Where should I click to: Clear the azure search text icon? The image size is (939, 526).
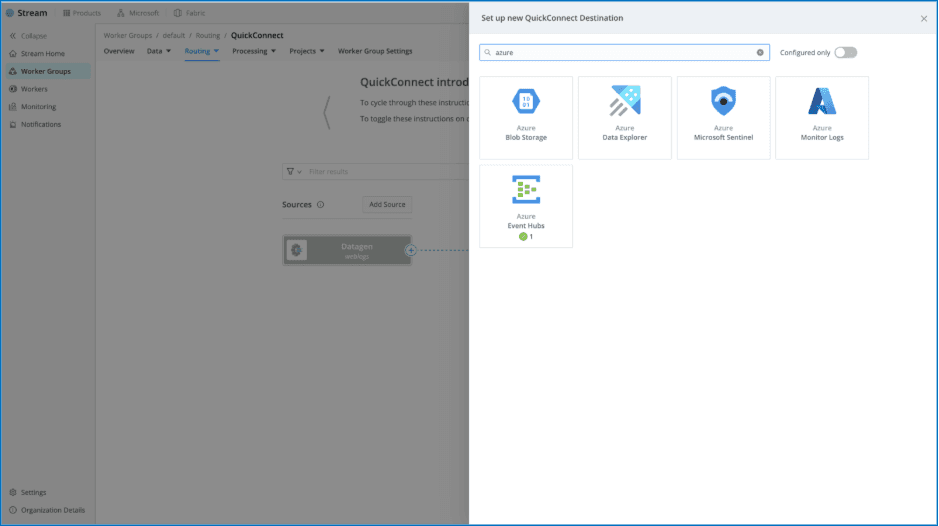pyautogui.click(x=760, y=52)
